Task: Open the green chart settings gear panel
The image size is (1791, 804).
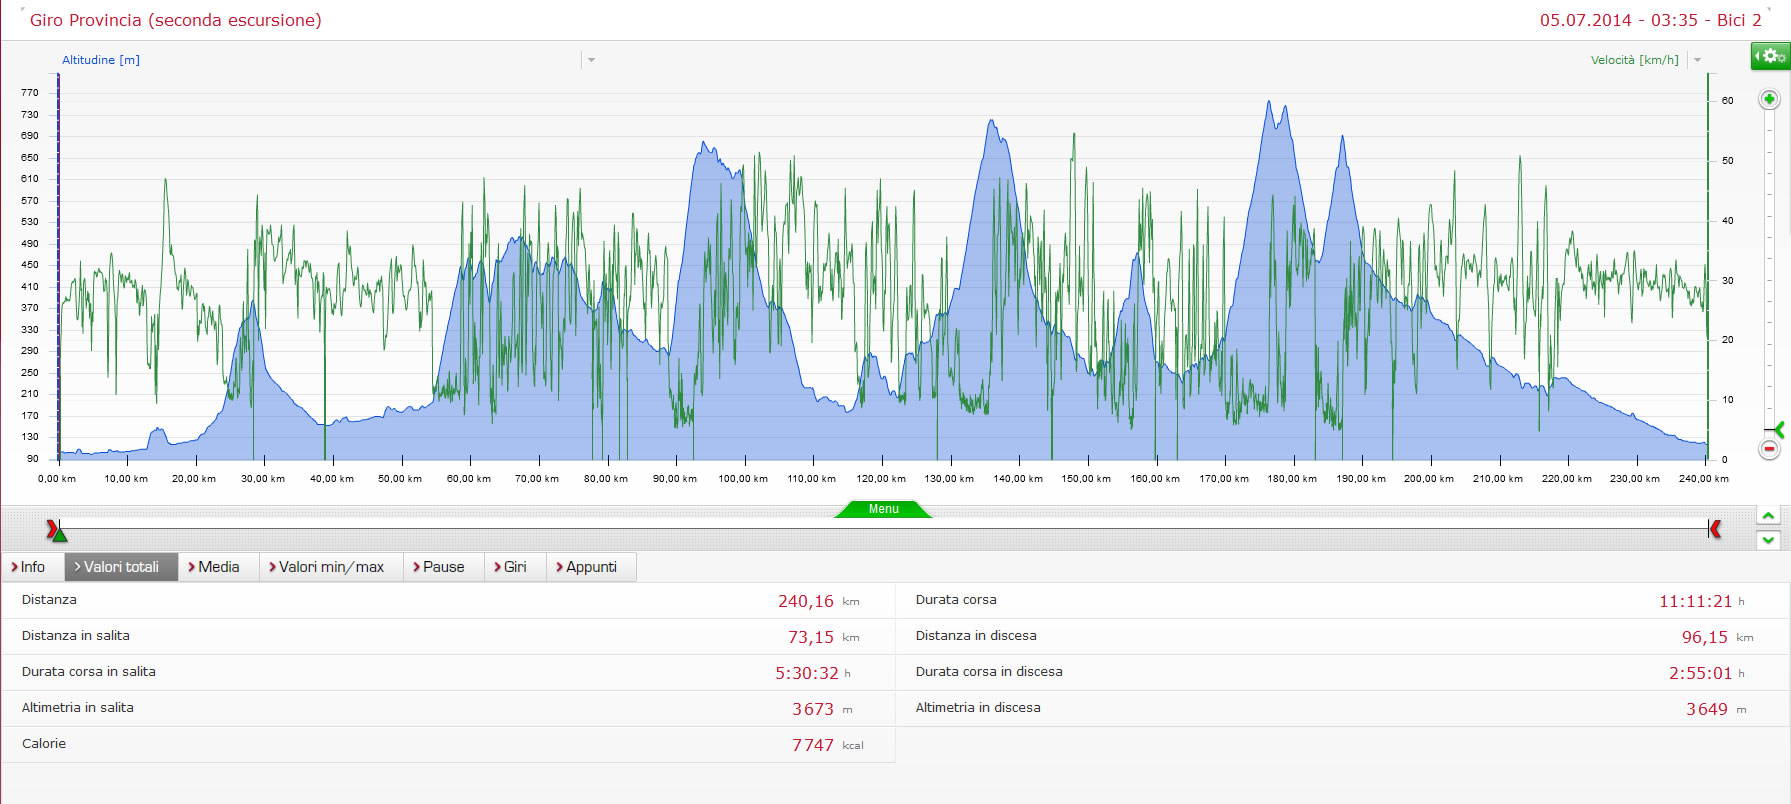Action: click(x=1770, y=56)
